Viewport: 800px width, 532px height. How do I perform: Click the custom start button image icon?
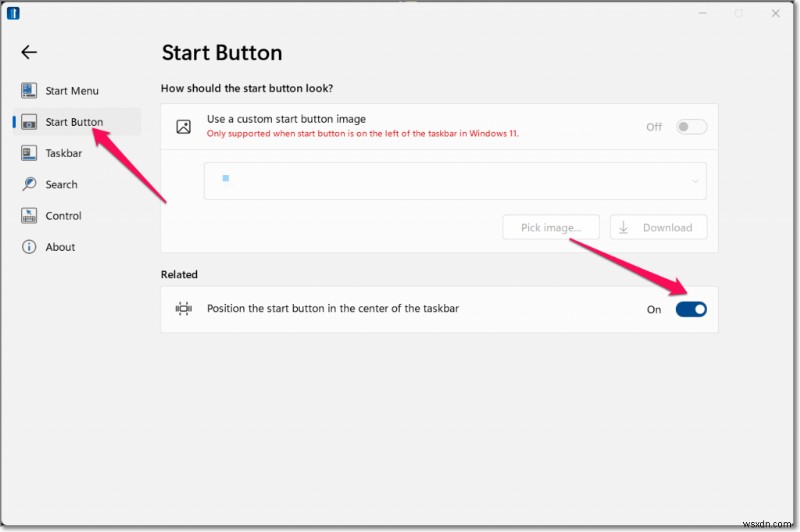(x=183, y=127)
